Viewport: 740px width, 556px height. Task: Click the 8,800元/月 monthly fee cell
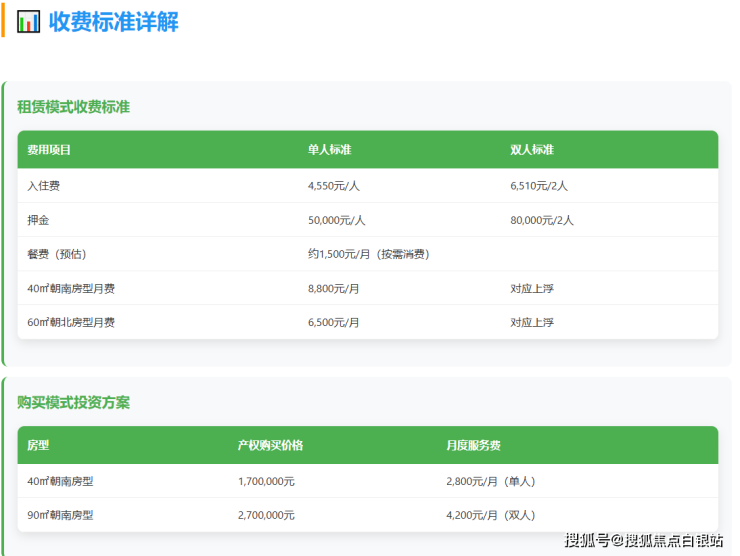(x=333, y=288)
